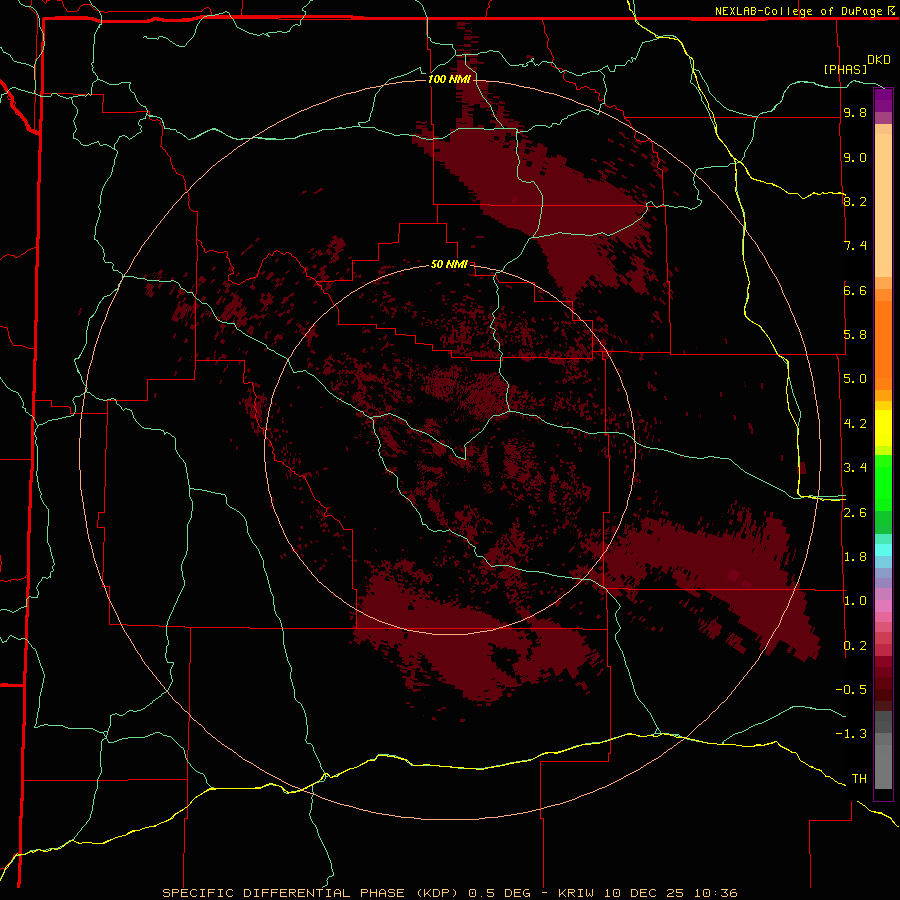Click the 9.0 scale value

point(855,157)
